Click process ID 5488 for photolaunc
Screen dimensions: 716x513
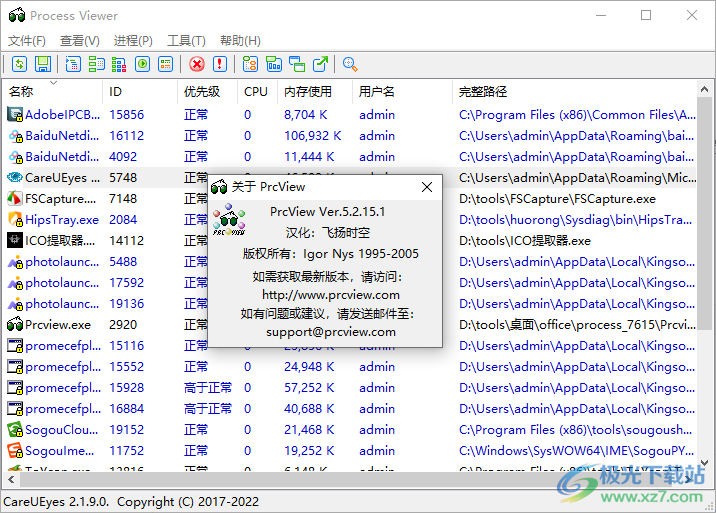coord(123,262)
